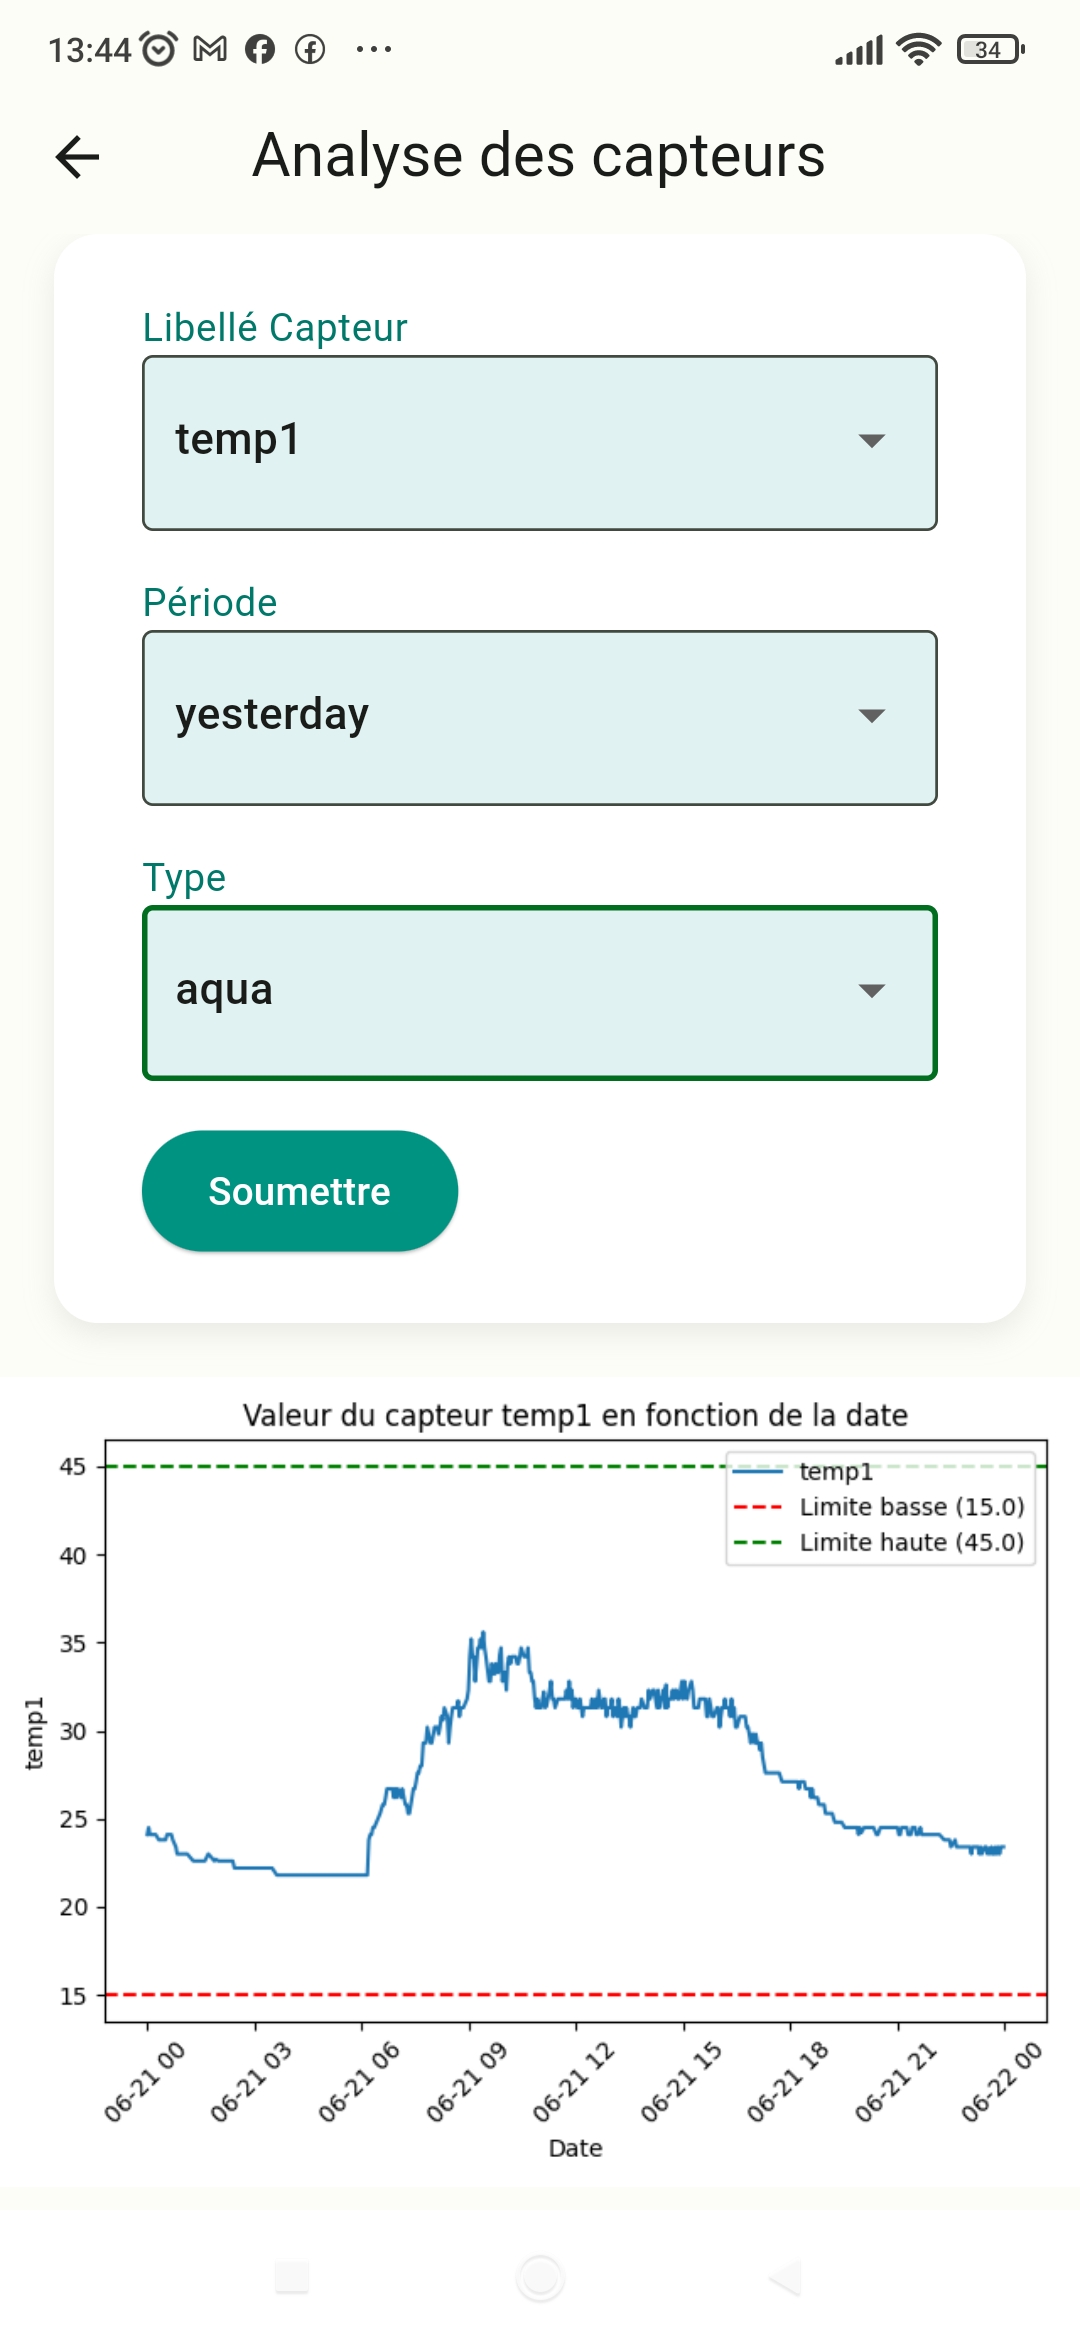Tap the Limite basse (15.0) legend entry

click(911, 1507)
